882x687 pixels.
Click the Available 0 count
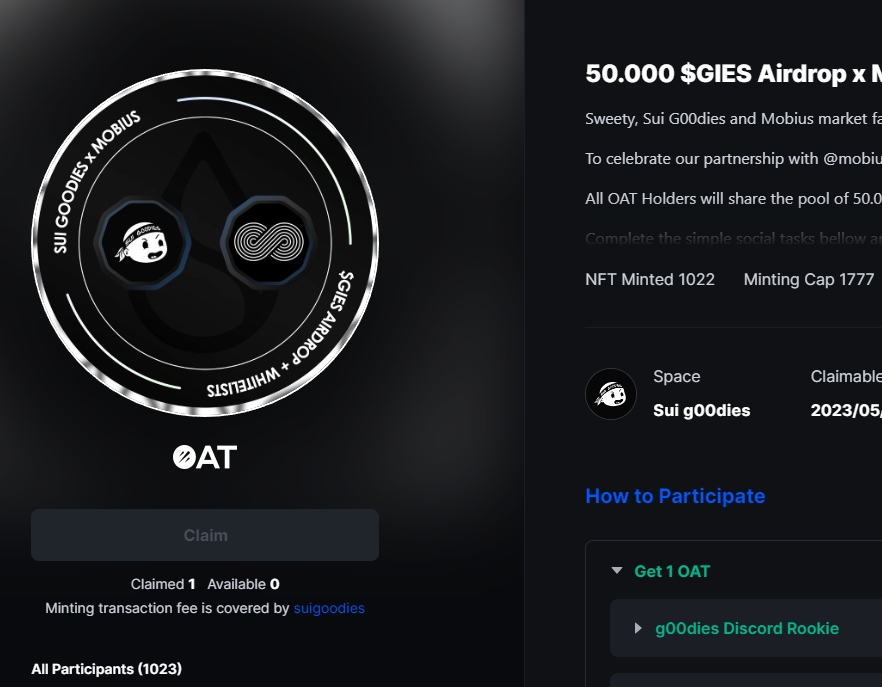click(x=243, y=584)
